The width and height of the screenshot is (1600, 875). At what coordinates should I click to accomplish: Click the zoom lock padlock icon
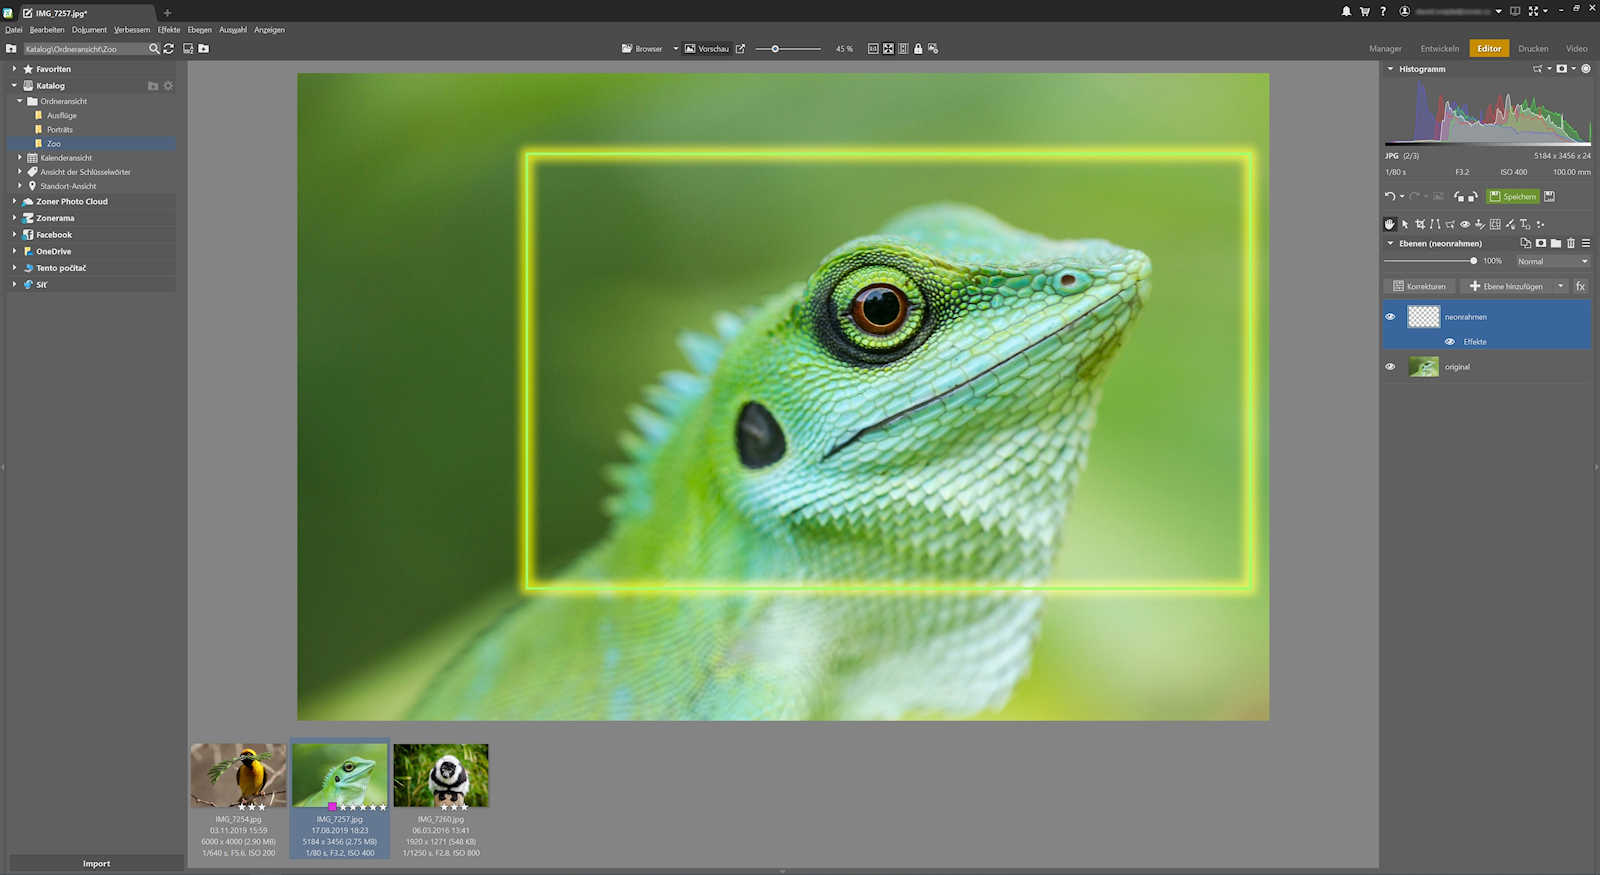point(918,49)
